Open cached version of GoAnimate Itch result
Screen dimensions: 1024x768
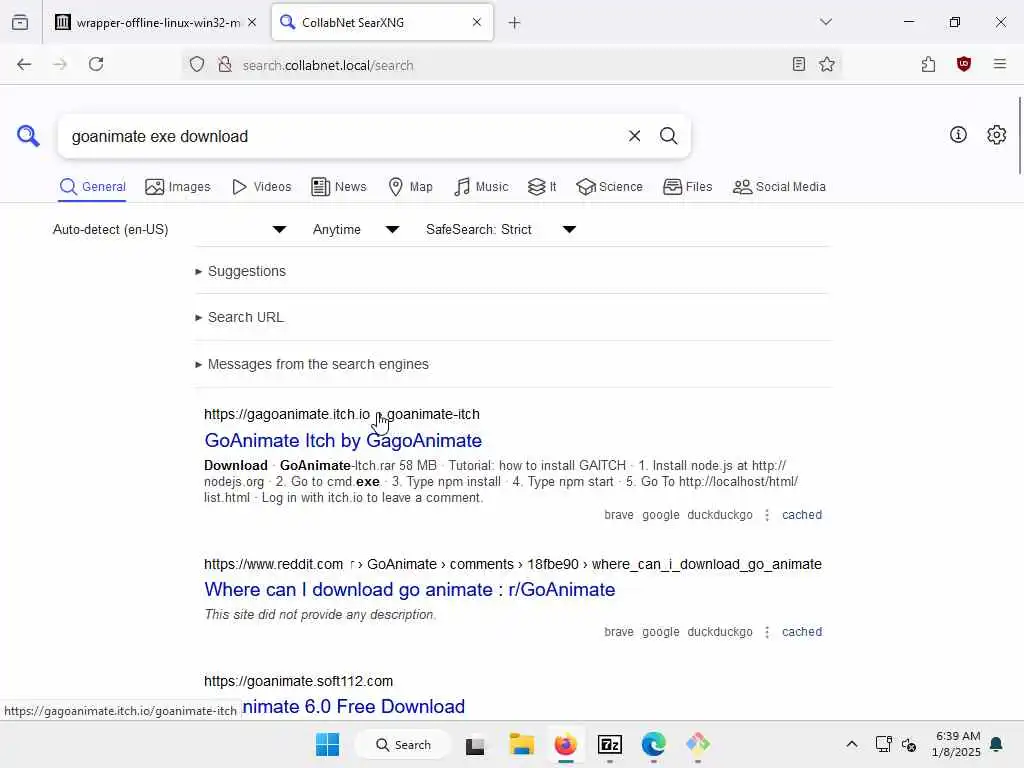[802, 515]
